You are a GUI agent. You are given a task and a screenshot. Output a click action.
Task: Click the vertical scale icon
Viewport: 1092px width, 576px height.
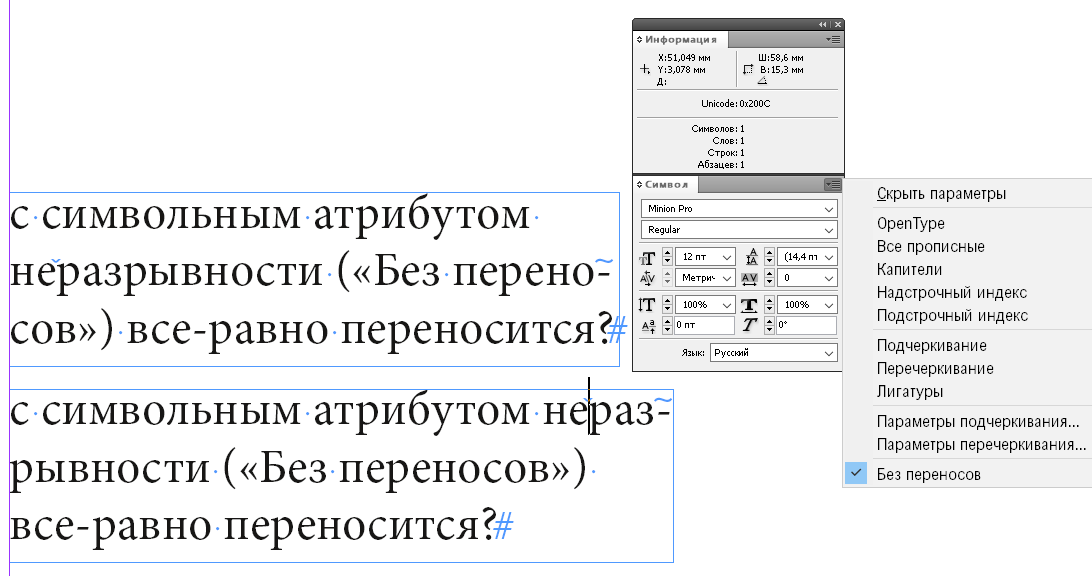point(647,305)
